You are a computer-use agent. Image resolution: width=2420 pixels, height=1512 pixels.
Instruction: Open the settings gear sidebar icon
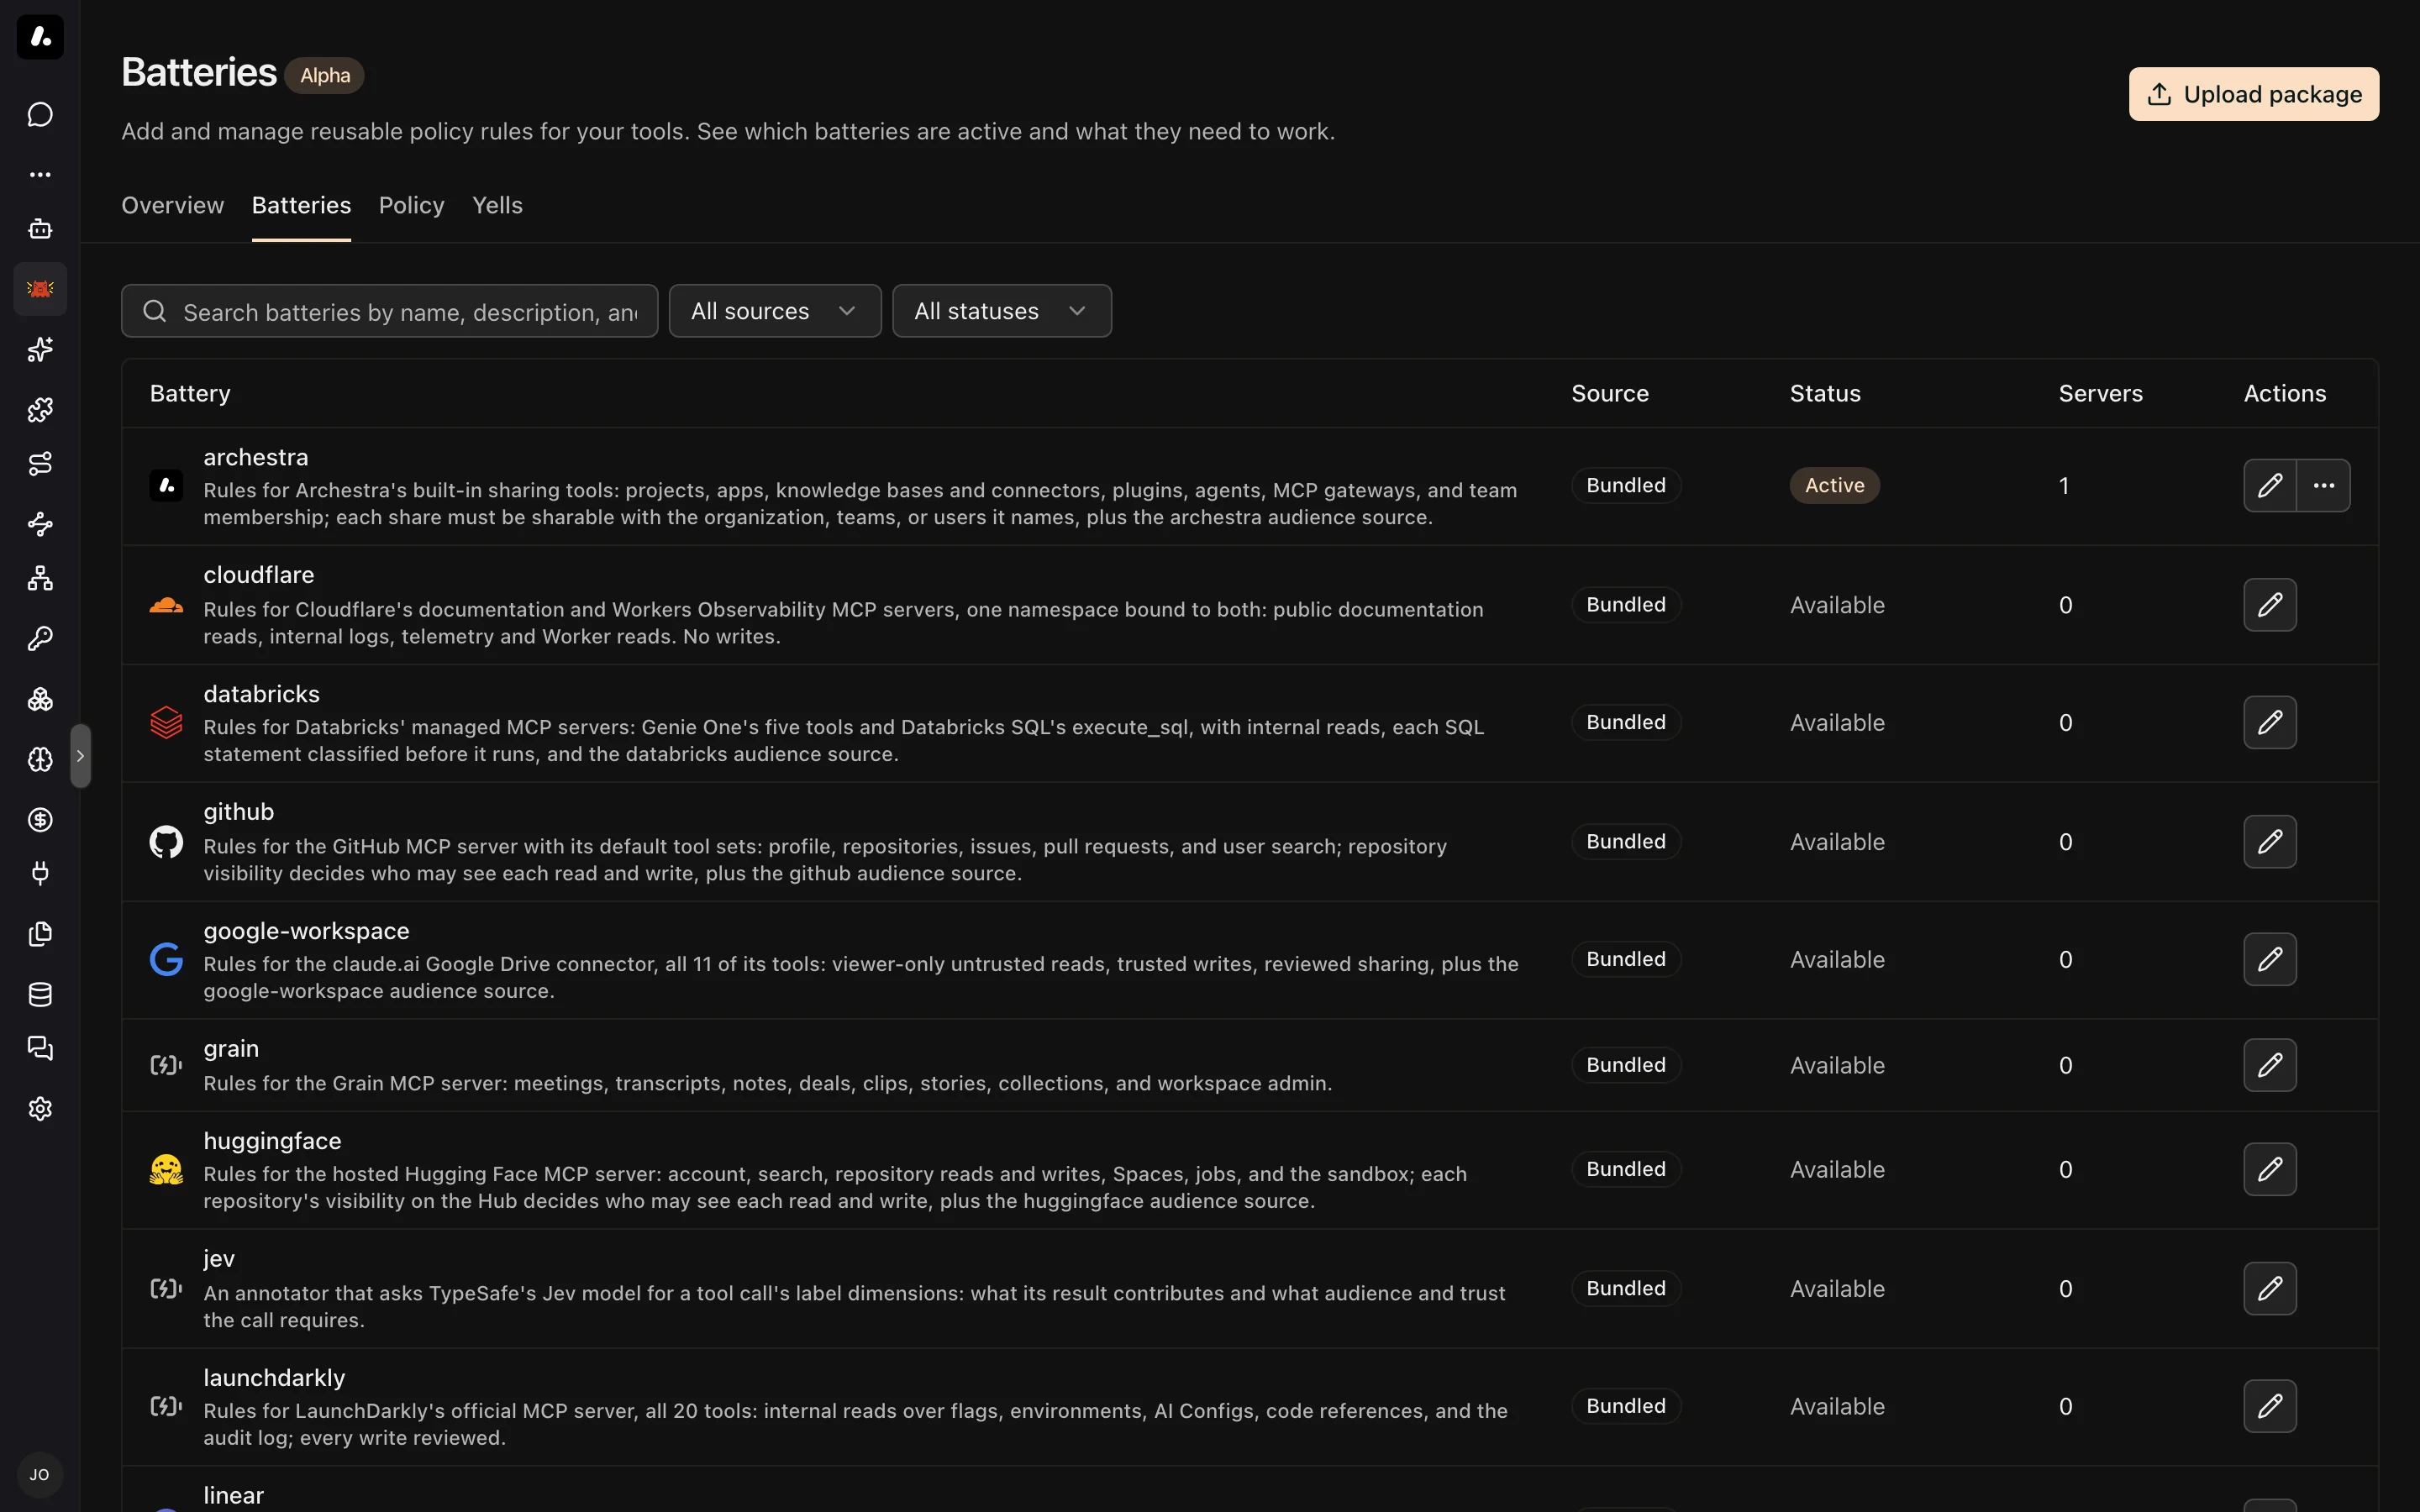(x=40, y=1108)
